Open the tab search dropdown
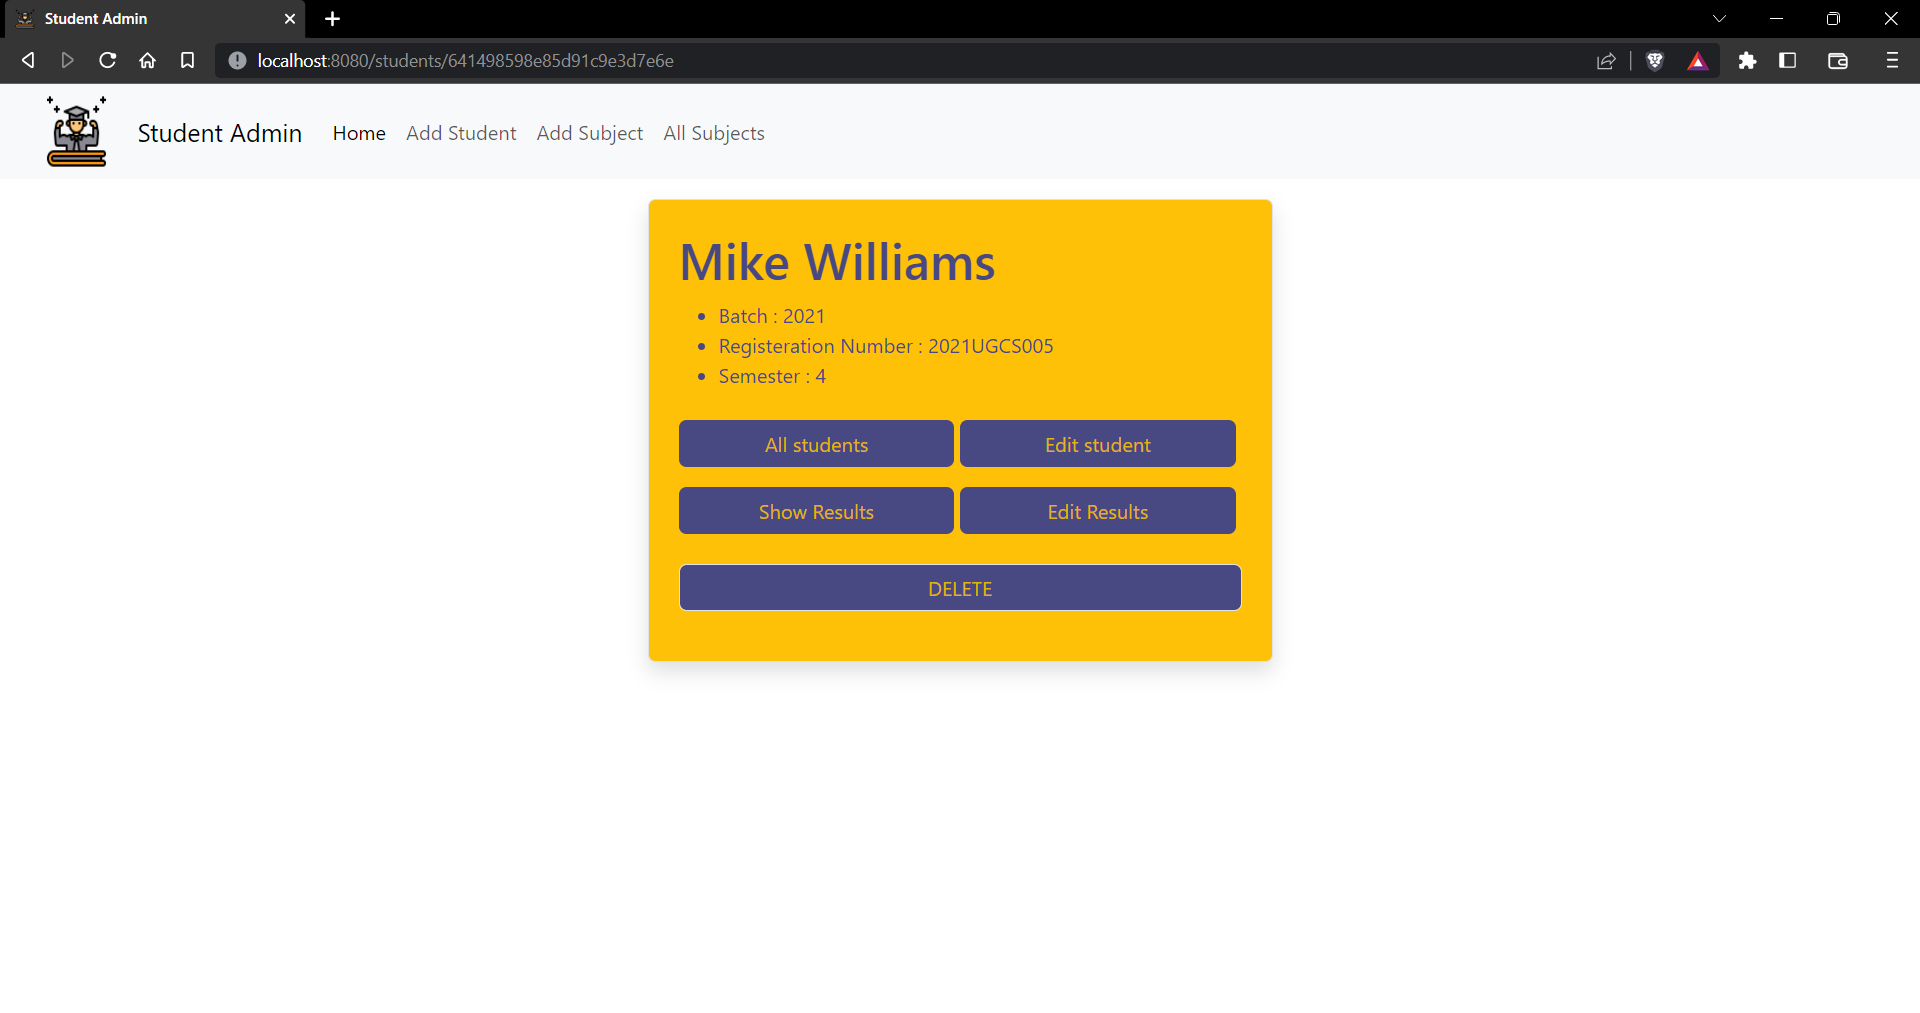This screenshot has width=1920, height=1013. (x=1719, y=18)
